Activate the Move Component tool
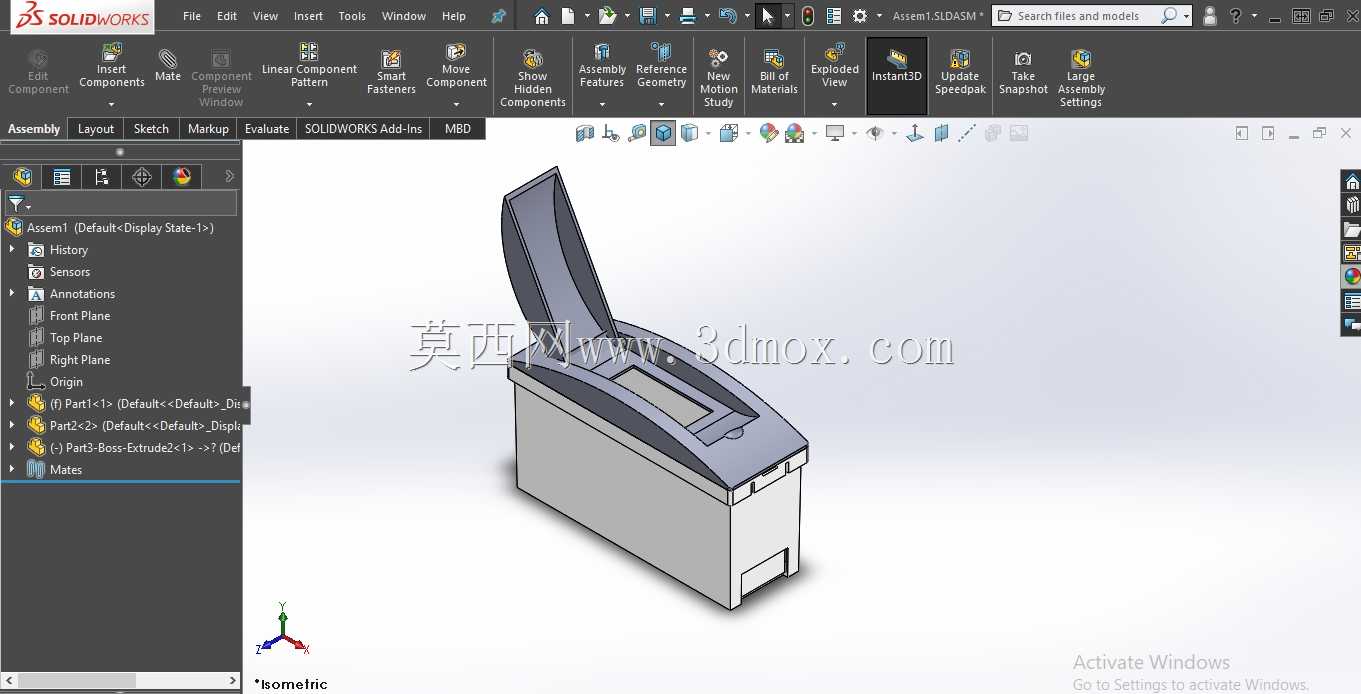Image resolution: width=1361 pixels, height=694 pixels. click(456, 64)
